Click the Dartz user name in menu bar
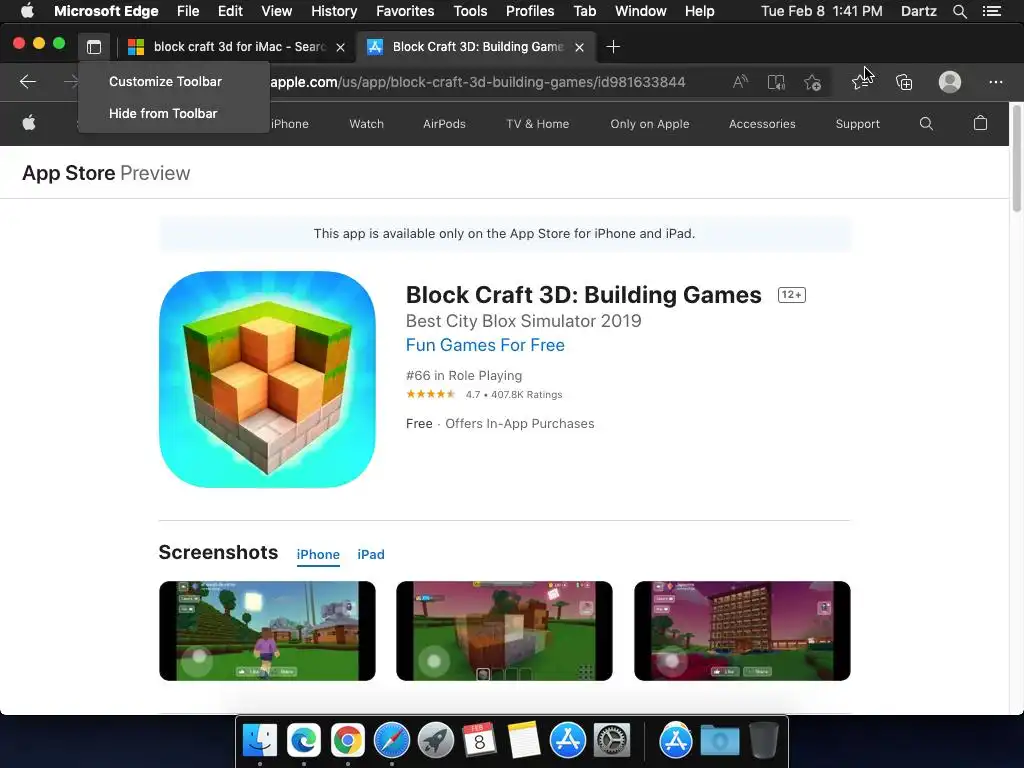 [918, 11]
